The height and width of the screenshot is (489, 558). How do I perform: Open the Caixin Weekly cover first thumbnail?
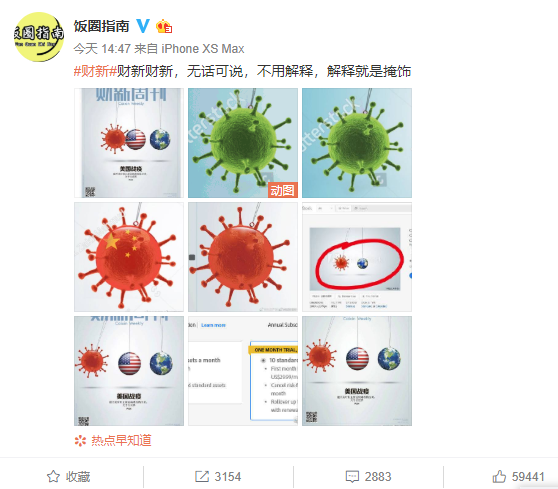coord(129,143)
